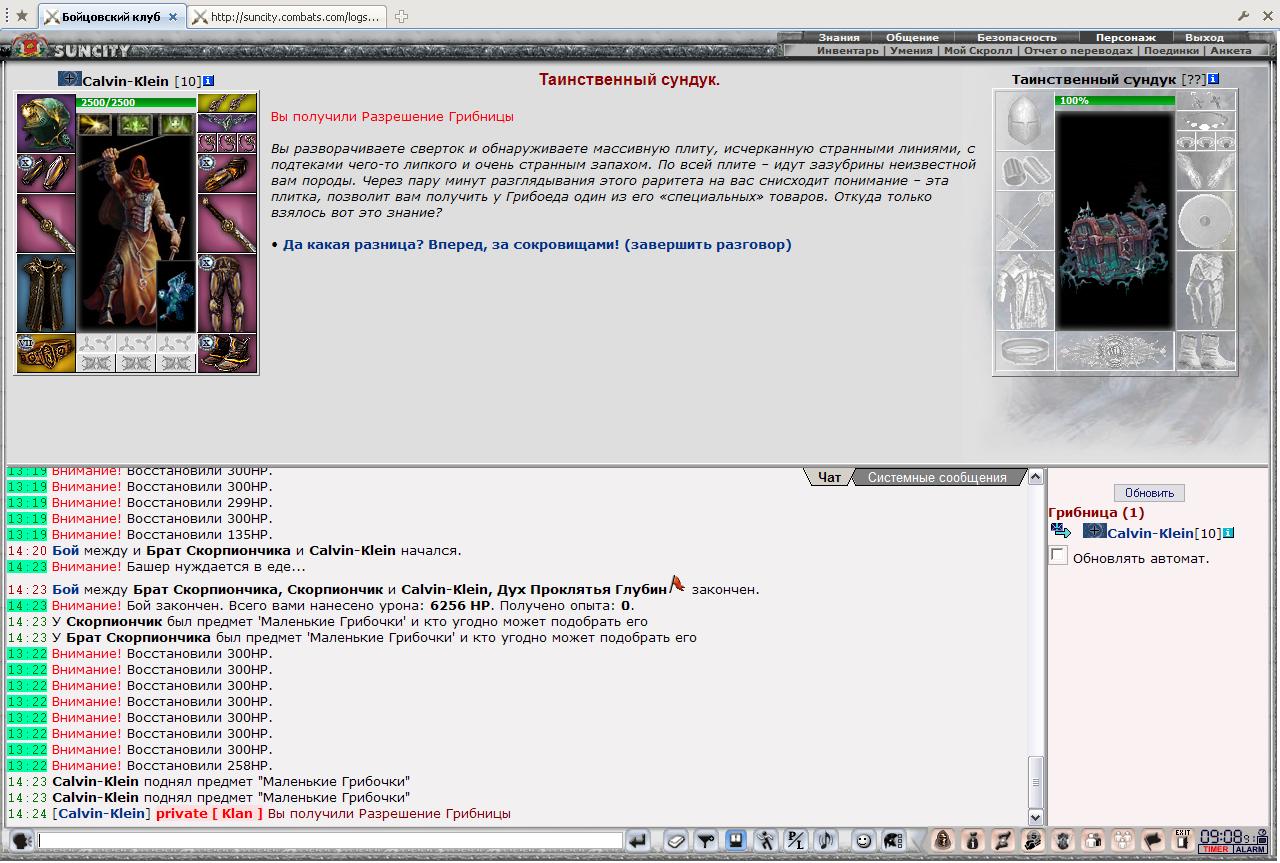Screen dimensions: 1280x863
Task: Click the Обновить button
Action: coord(1149,493)
